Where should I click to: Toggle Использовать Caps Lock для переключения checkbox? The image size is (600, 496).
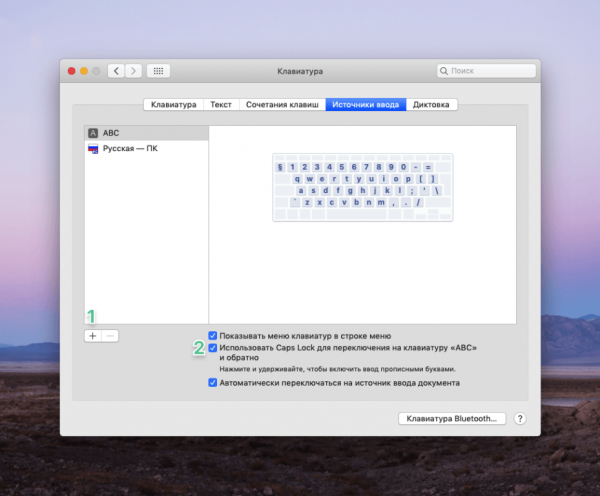point(213,348)
